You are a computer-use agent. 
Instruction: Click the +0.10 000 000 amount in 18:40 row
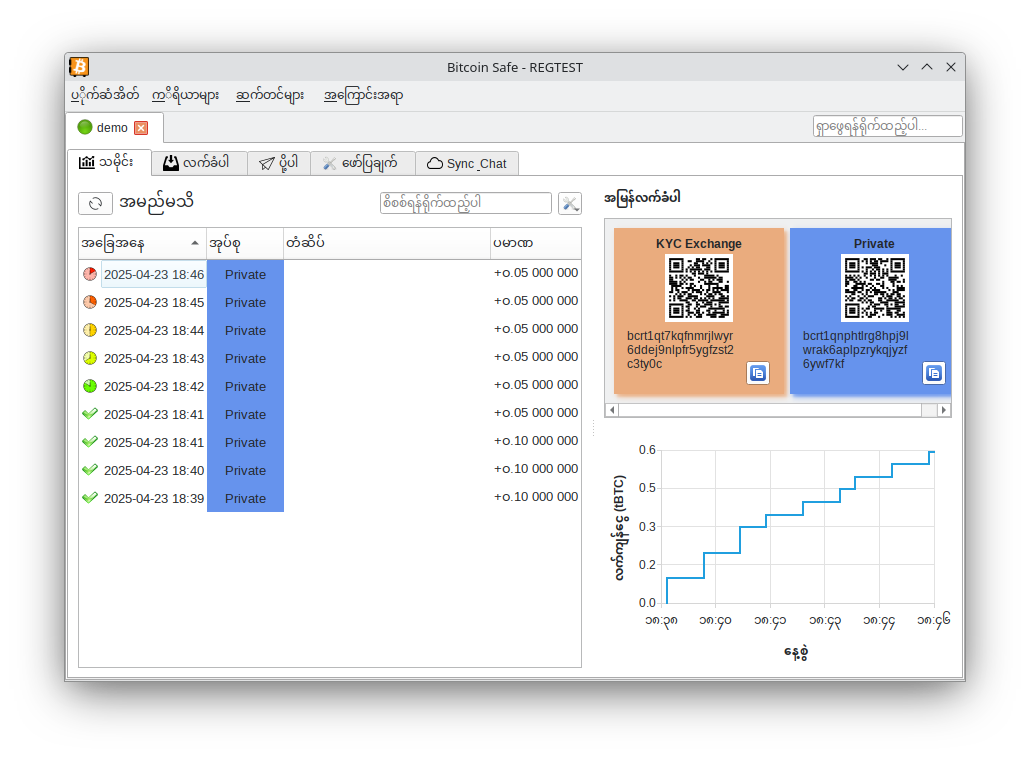point(536,469)
